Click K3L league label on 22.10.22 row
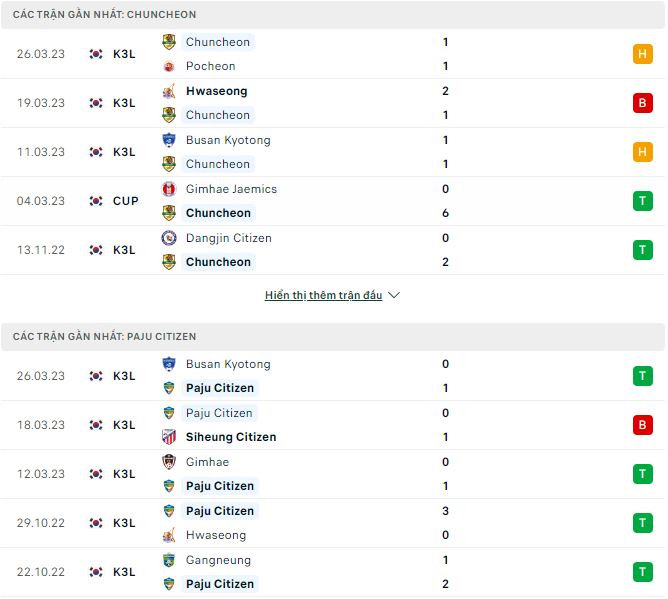The width and height of the screenshot is (668, 599). (x=124, y=572)
